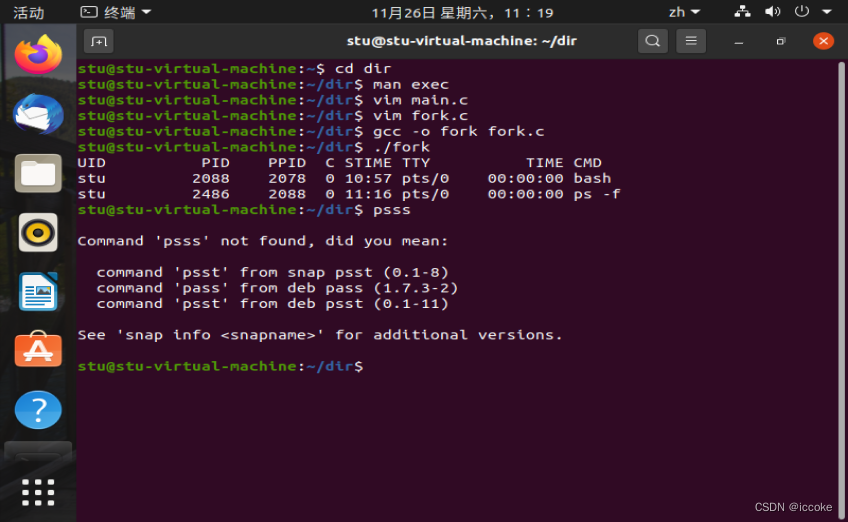Click the TTY column header
The image size is (848, 522).
[x=416, y=163]
